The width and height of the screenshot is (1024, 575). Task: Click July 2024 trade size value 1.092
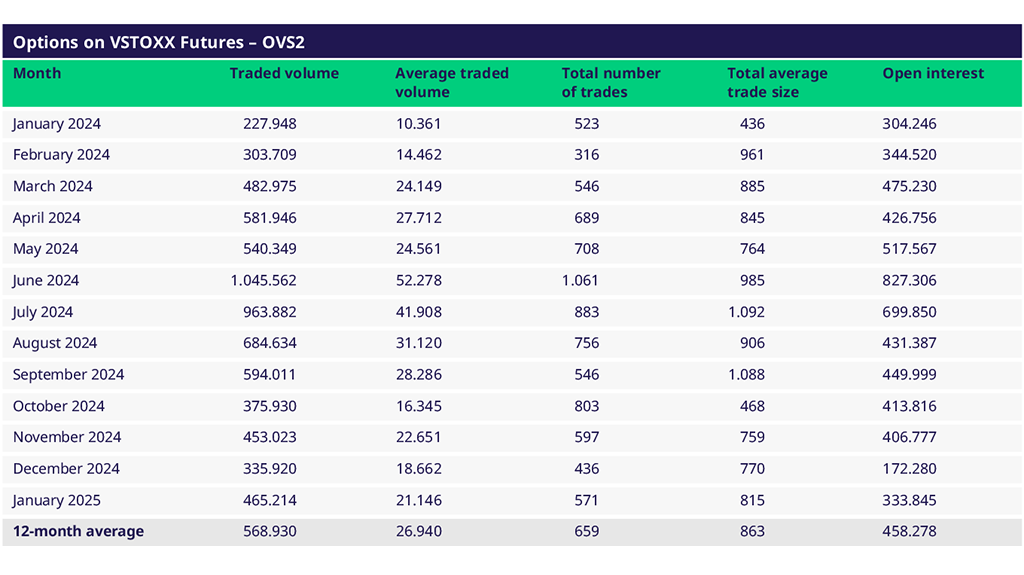click(745, 312)
